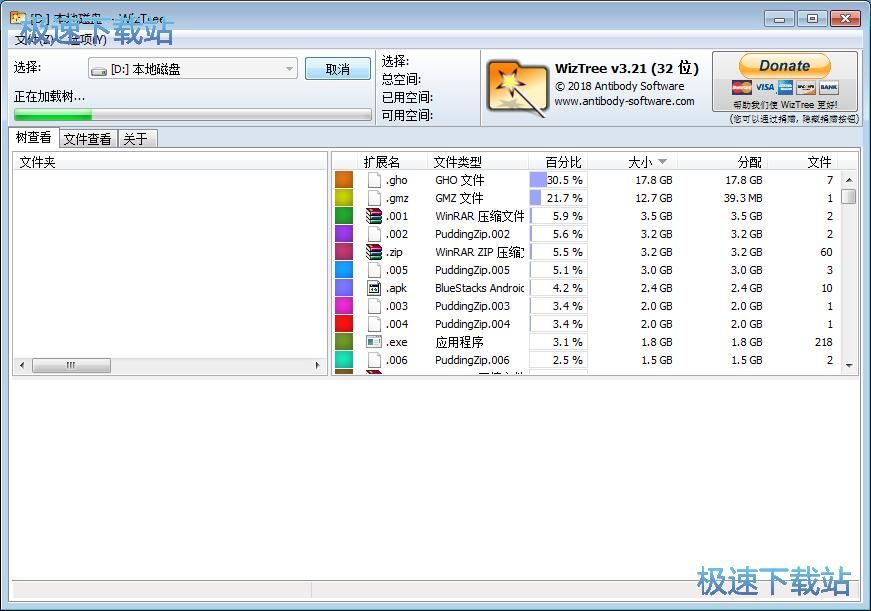Click the blank file icon for .003
The image size is (871, 611).
(x=374, y=306)
